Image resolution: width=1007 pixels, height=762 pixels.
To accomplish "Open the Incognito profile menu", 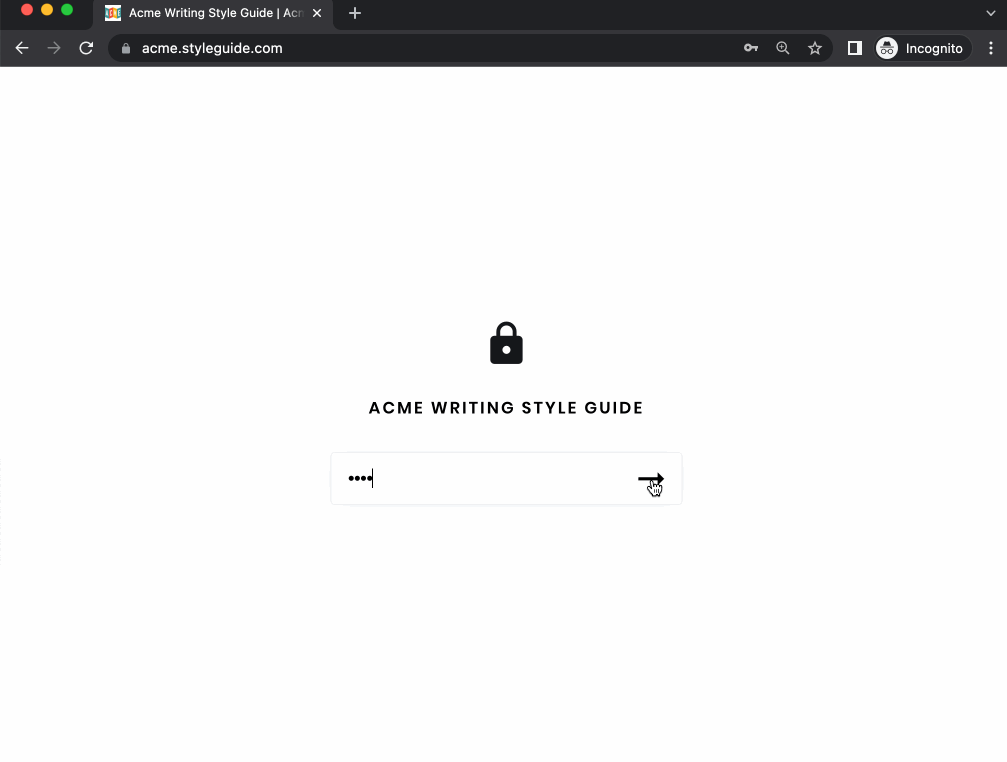I will 923,48.
